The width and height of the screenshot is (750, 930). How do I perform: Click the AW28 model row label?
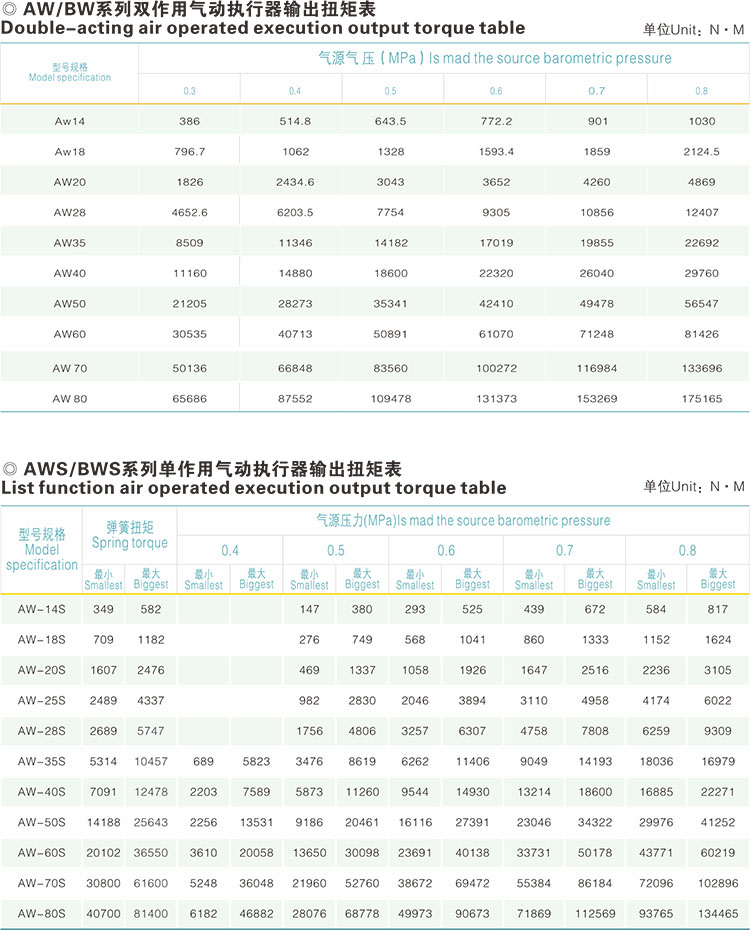[x=69, y=212]
